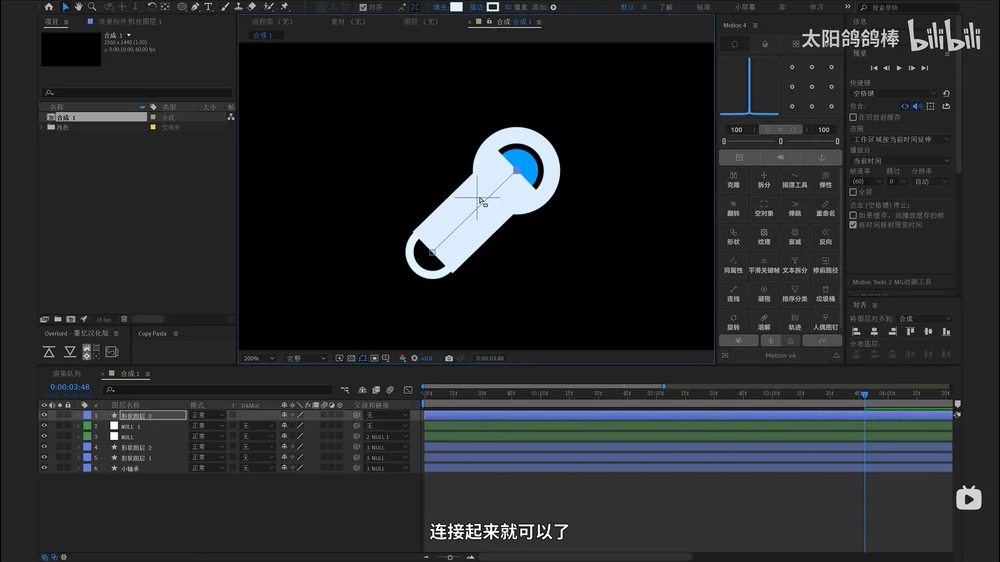Select the Pen tool

click(x=195, y=7)
